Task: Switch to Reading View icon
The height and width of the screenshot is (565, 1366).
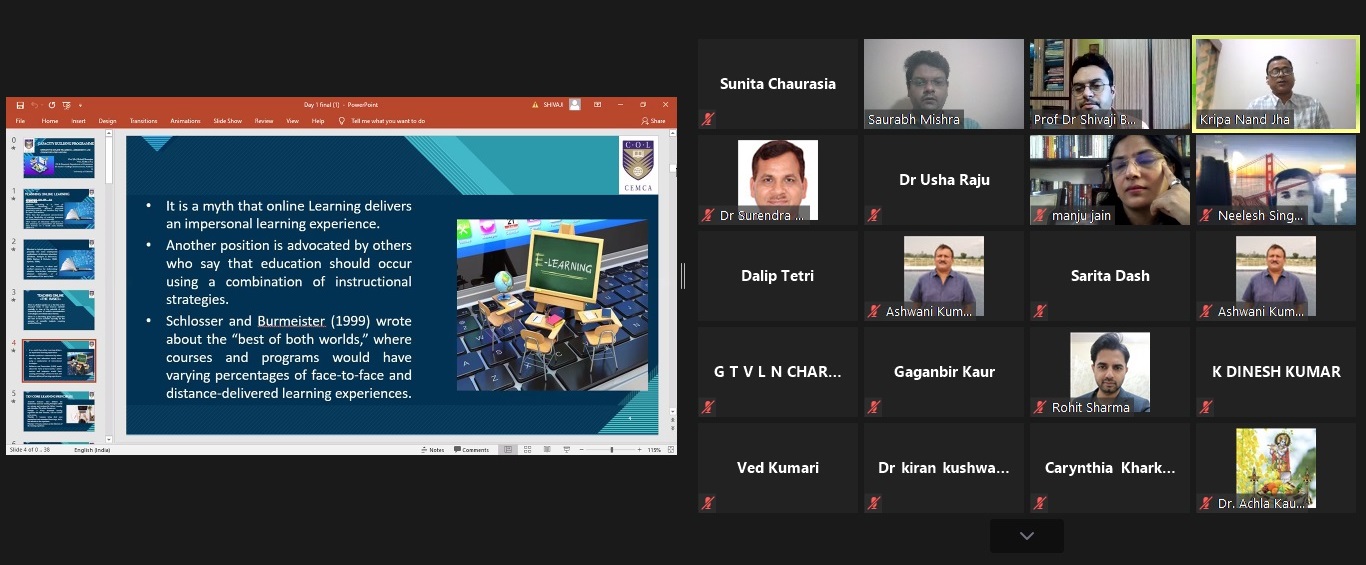Action: pos(546,450)
